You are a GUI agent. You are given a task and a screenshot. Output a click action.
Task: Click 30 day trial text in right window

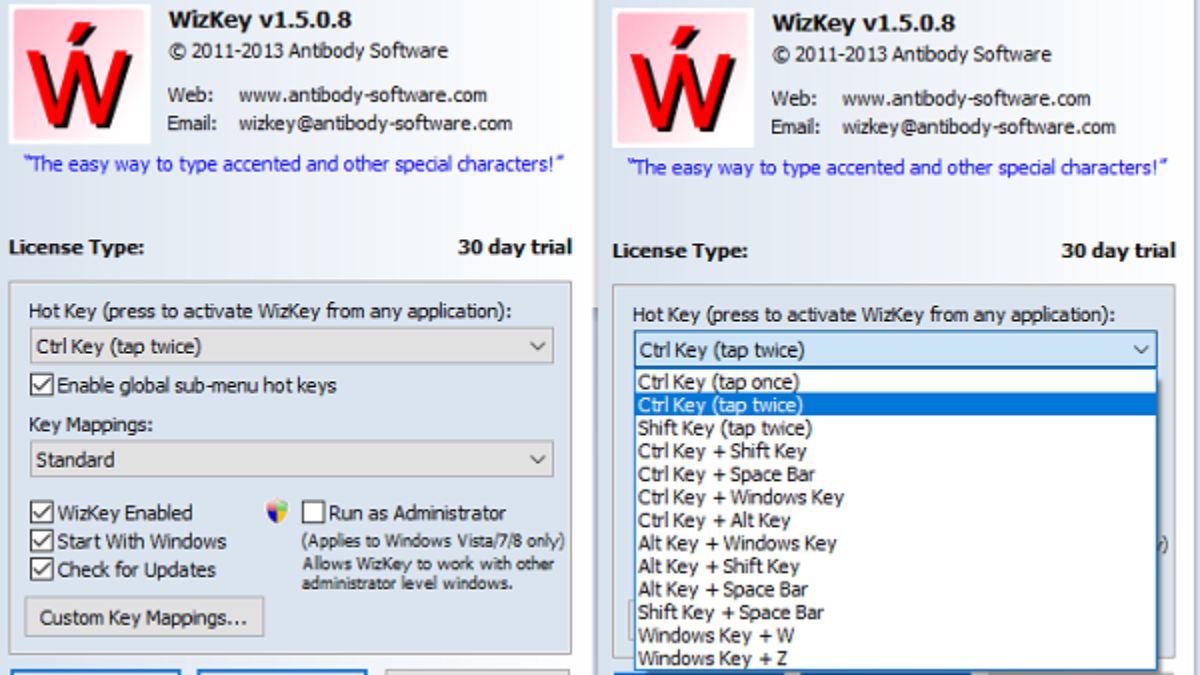click(x=1118, y=250)
